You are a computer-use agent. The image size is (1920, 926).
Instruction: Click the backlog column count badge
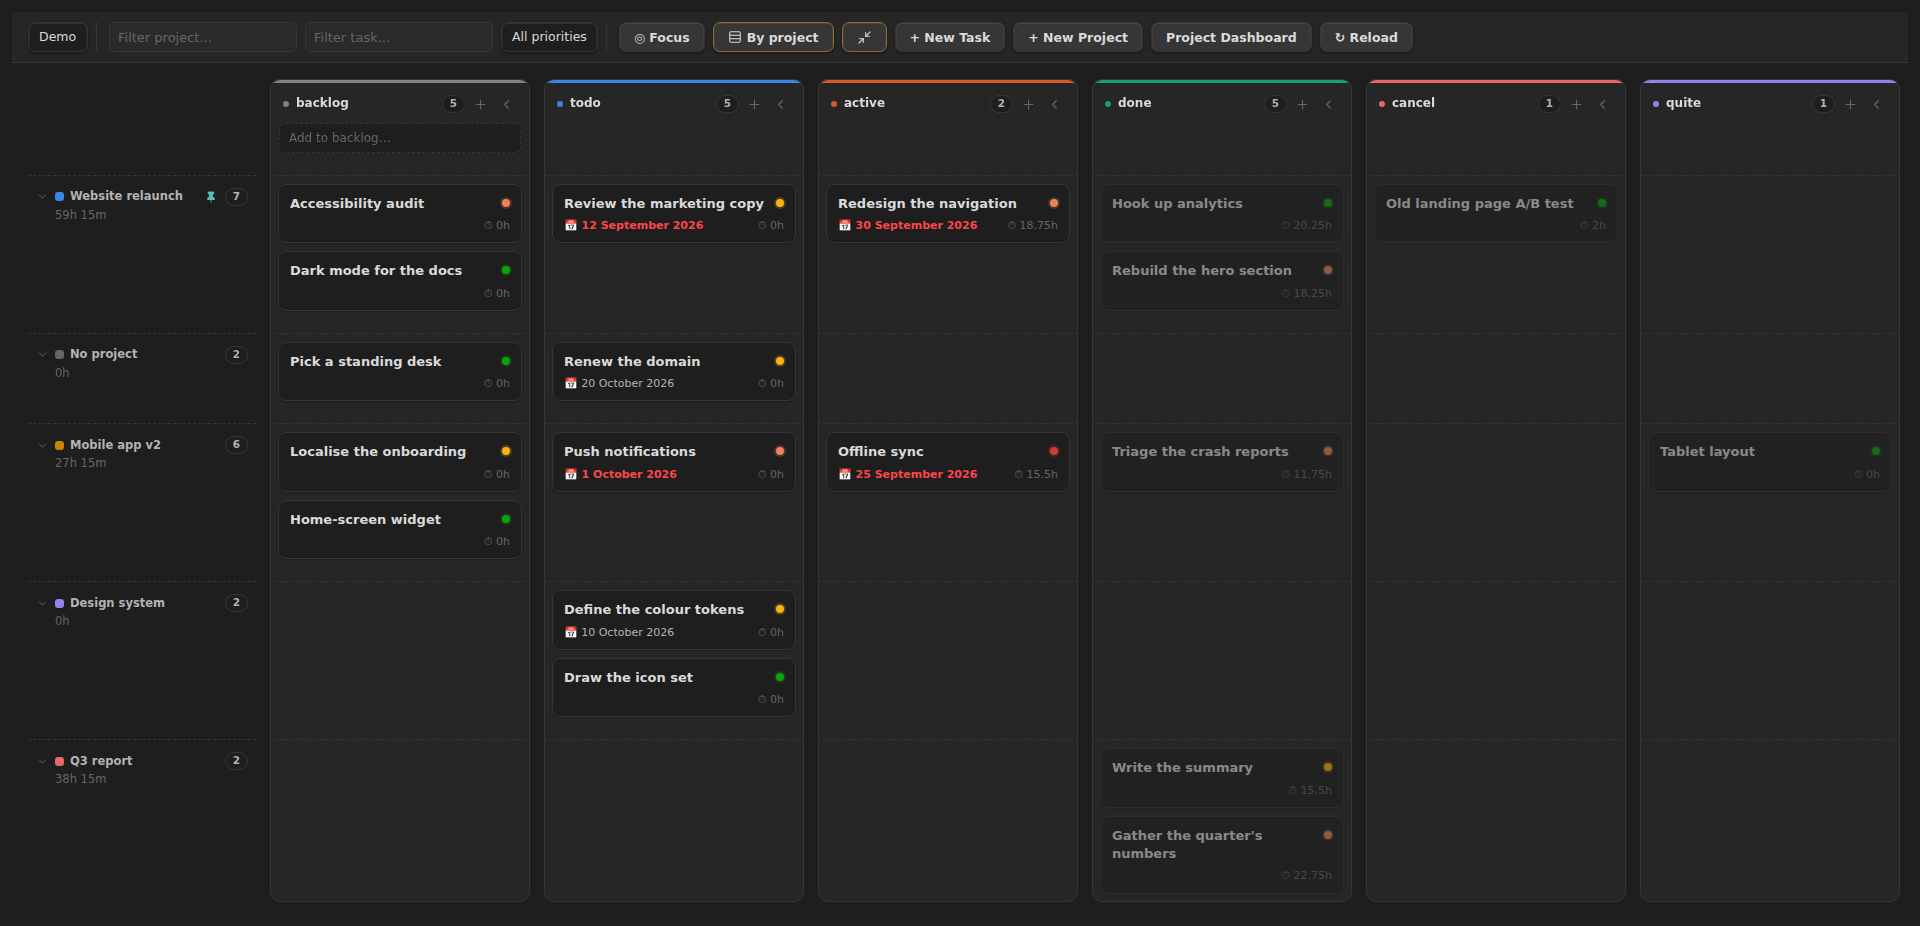(453, 104)
